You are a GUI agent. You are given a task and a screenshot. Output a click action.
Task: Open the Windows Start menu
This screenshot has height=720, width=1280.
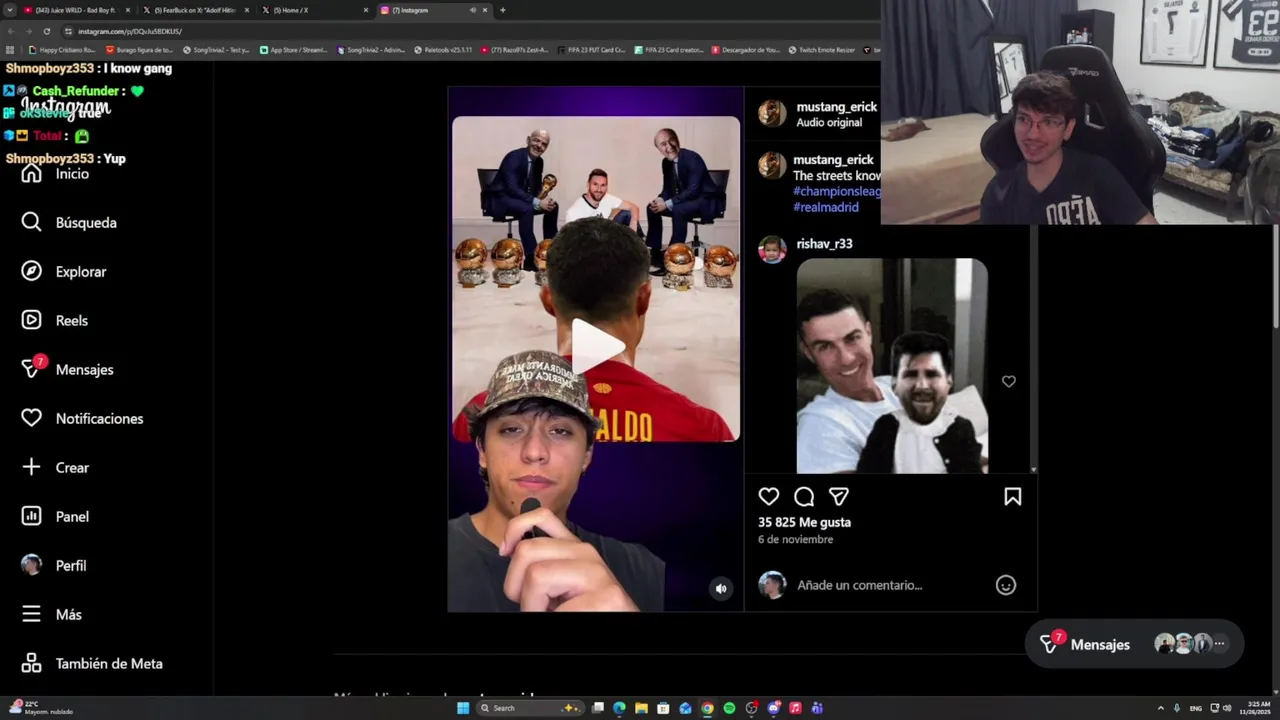(463, 708)
